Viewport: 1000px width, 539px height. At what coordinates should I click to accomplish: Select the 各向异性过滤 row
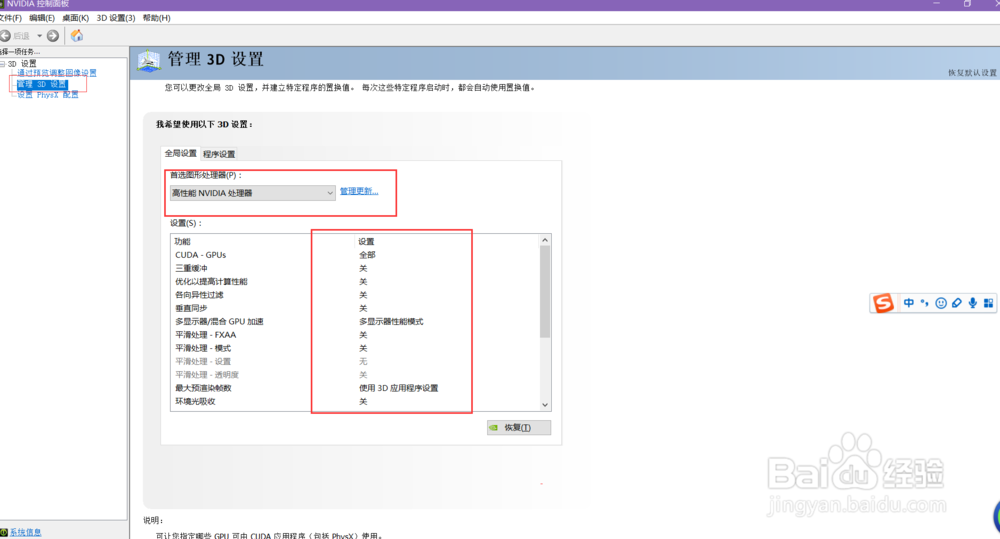coord(355,295)
